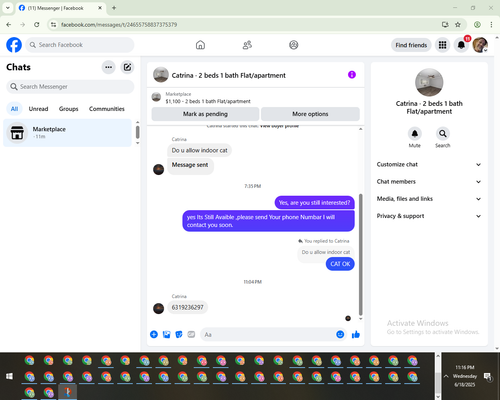Expand Customize chat section
Viewport: 500px width, 400px height.
click(429, 164)
